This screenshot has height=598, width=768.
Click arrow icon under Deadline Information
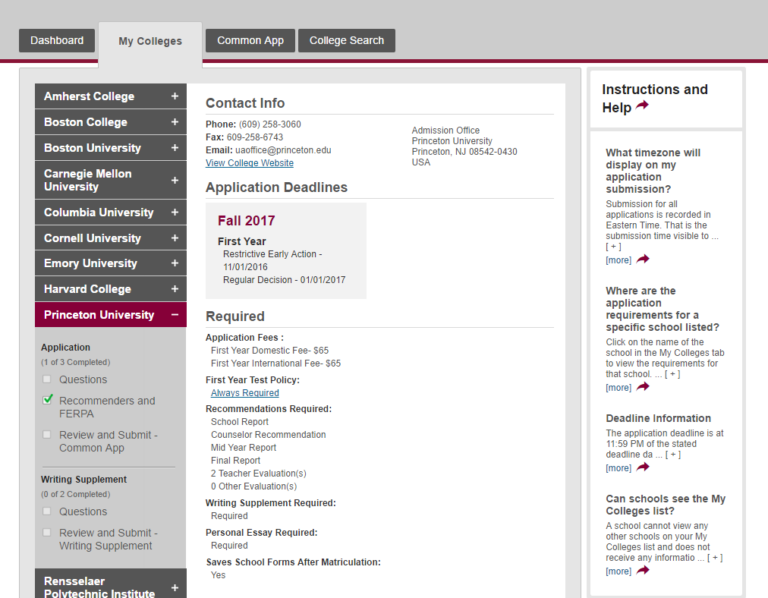[642, 467]
